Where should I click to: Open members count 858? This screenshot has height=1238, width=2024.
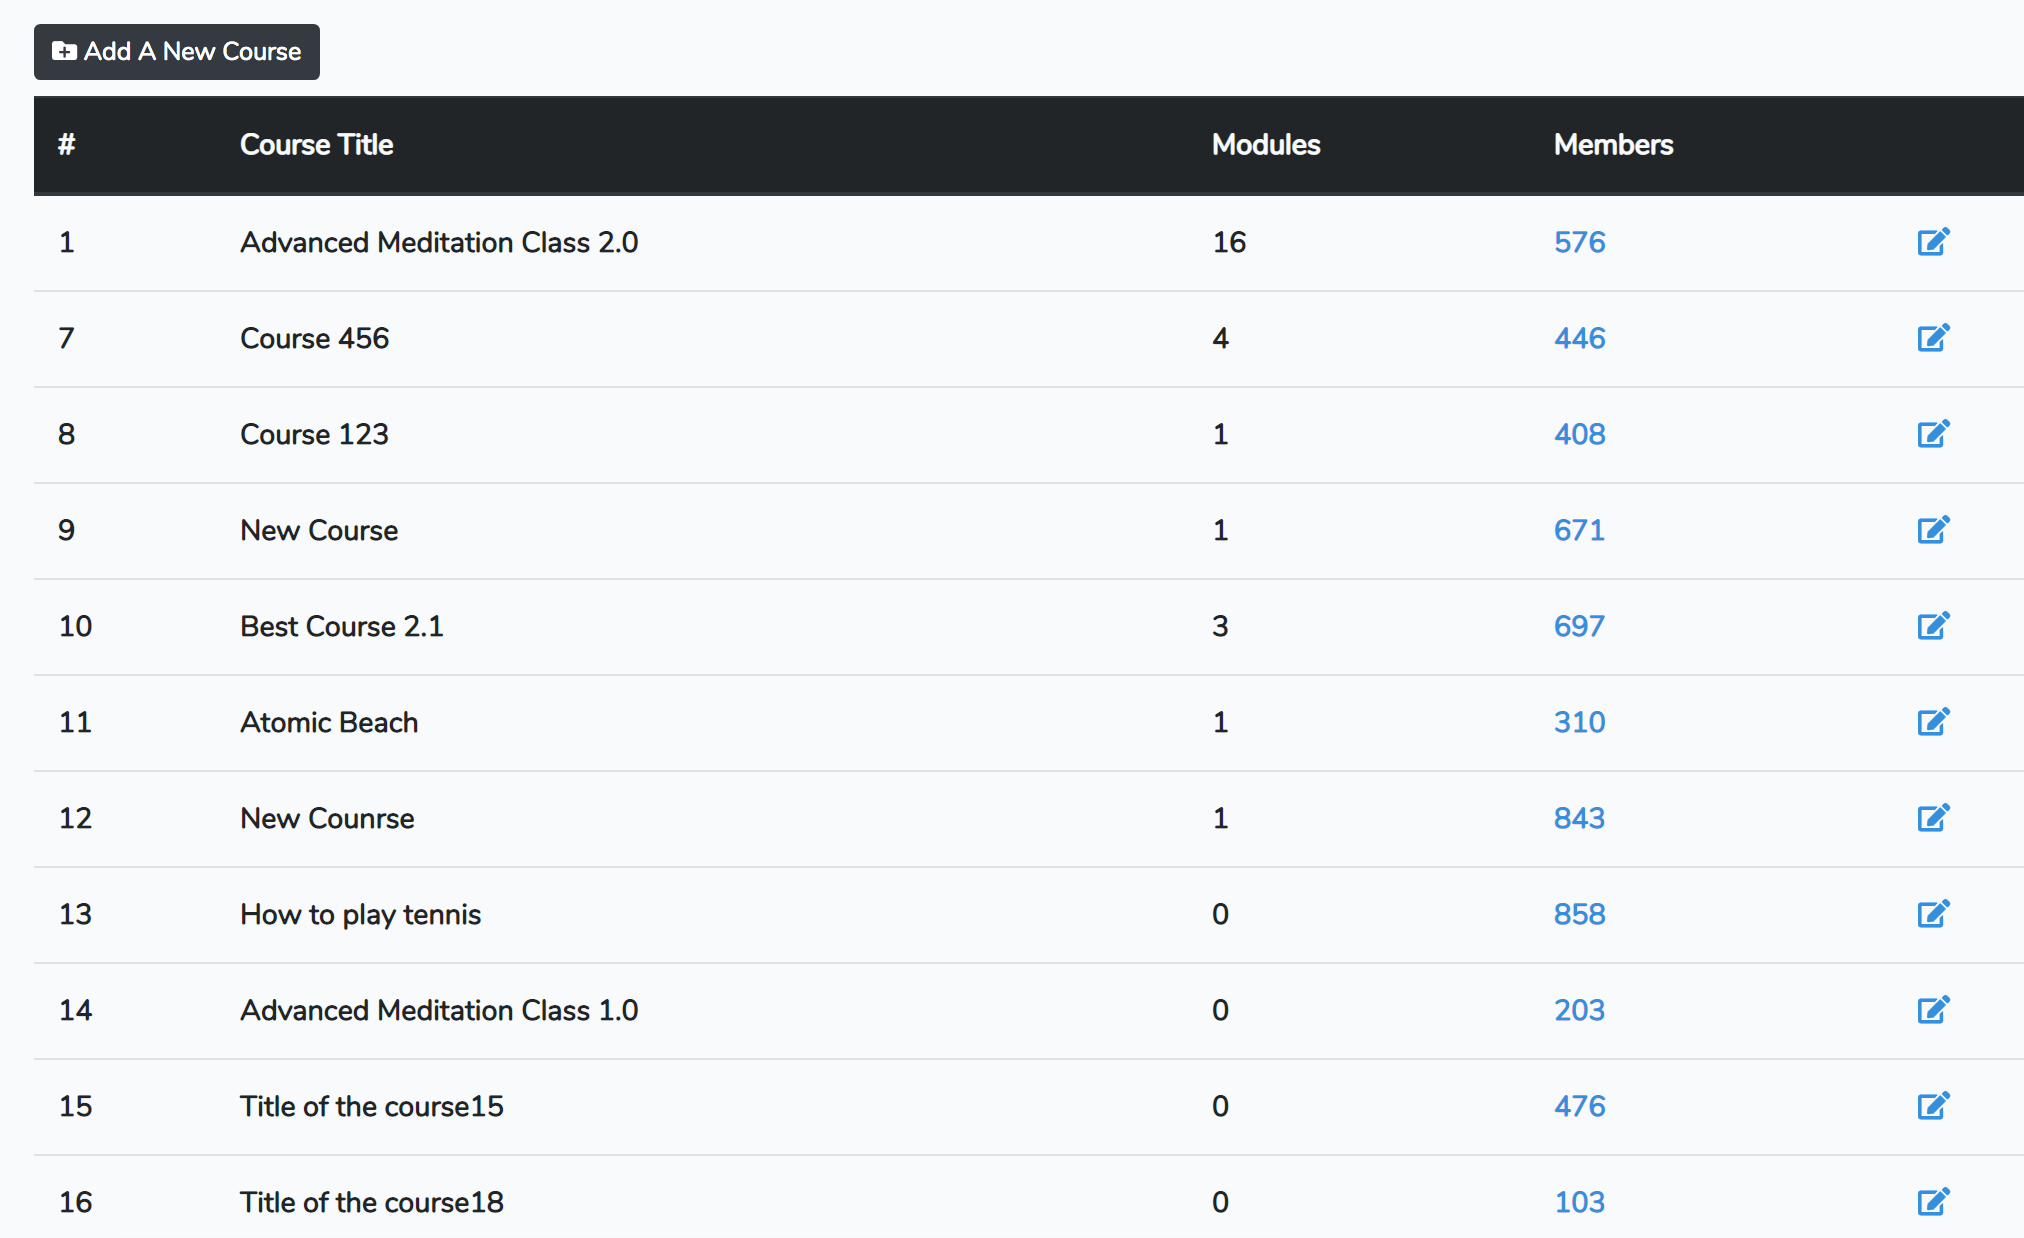(x=1579, y=914)
